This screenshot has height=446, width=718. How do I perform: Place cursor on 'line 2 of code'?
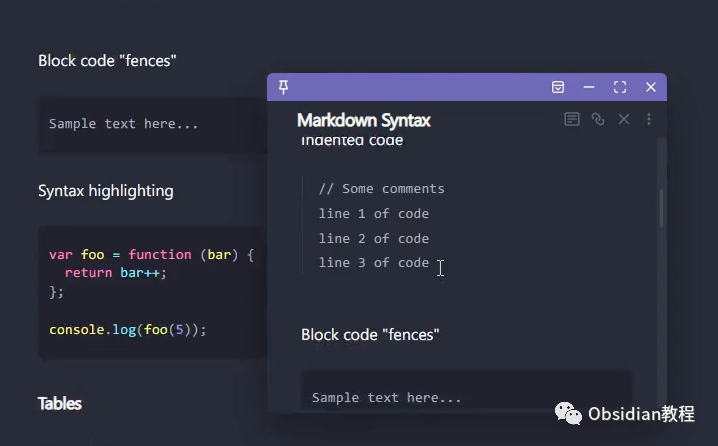coord(374,239)
